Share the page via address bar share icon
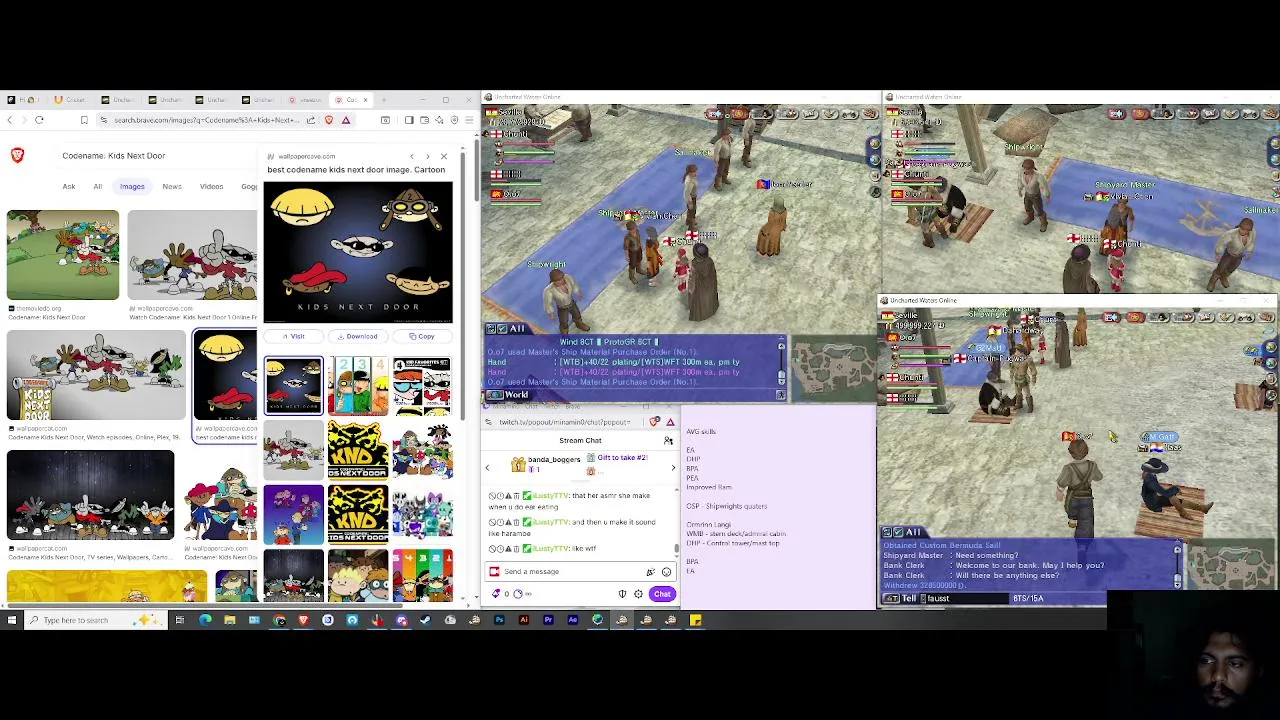The height and width of the screenshot is (720, 1280). pos(310,120)
